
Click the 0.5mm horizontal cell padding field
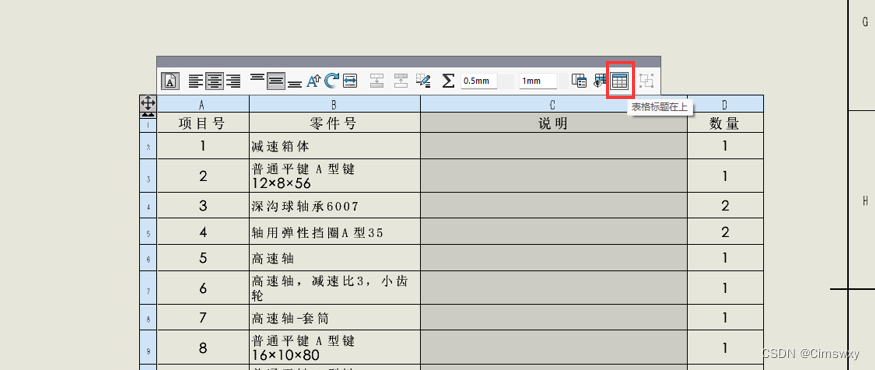tap(479, 81)
